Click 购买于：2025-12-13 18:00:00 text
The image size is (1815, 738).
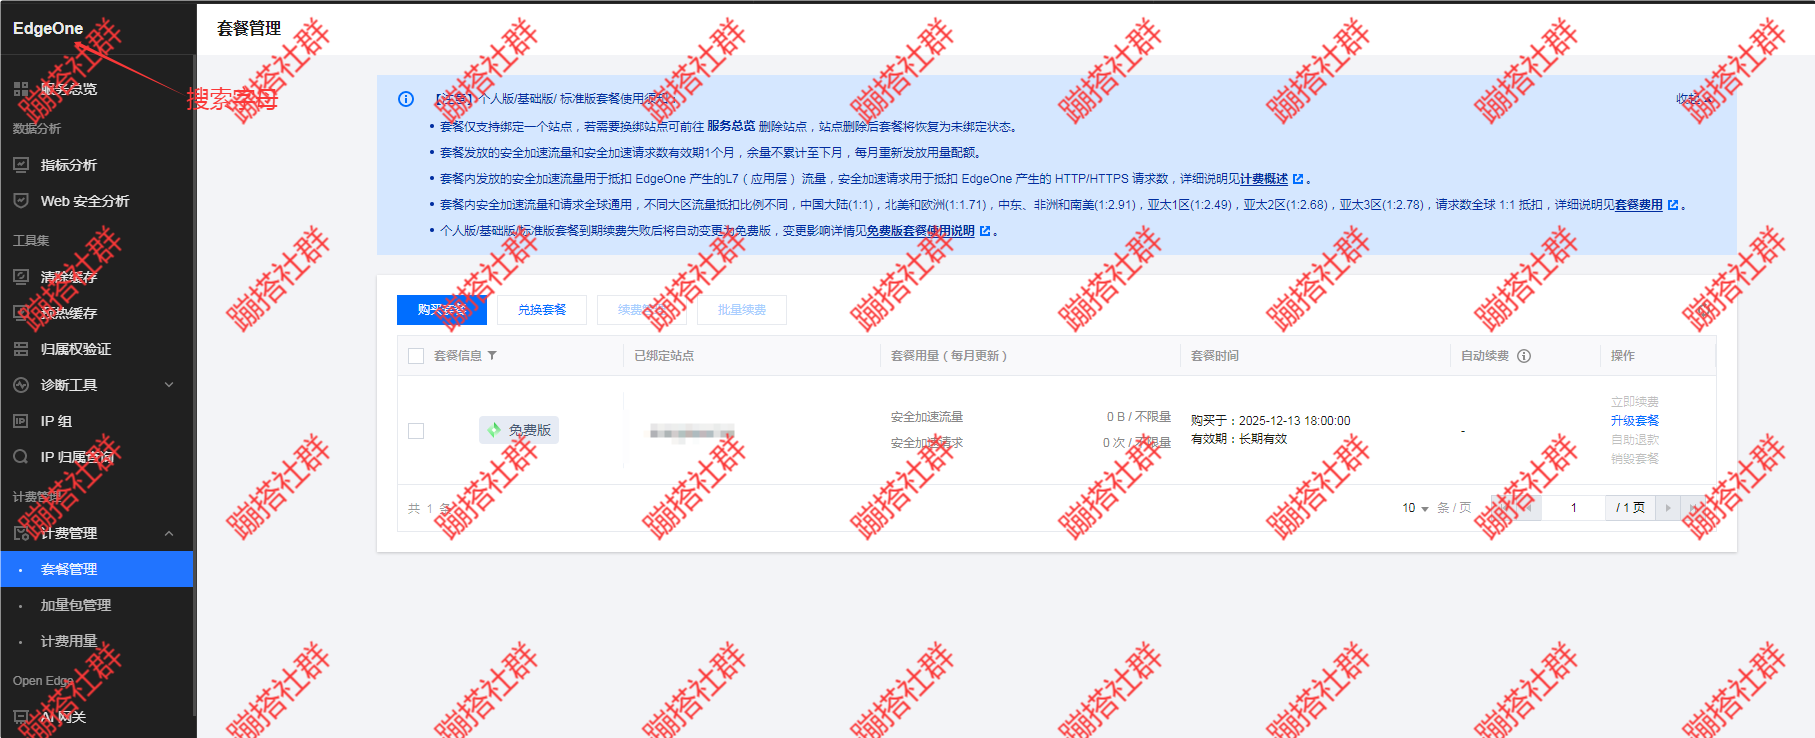1271,421
